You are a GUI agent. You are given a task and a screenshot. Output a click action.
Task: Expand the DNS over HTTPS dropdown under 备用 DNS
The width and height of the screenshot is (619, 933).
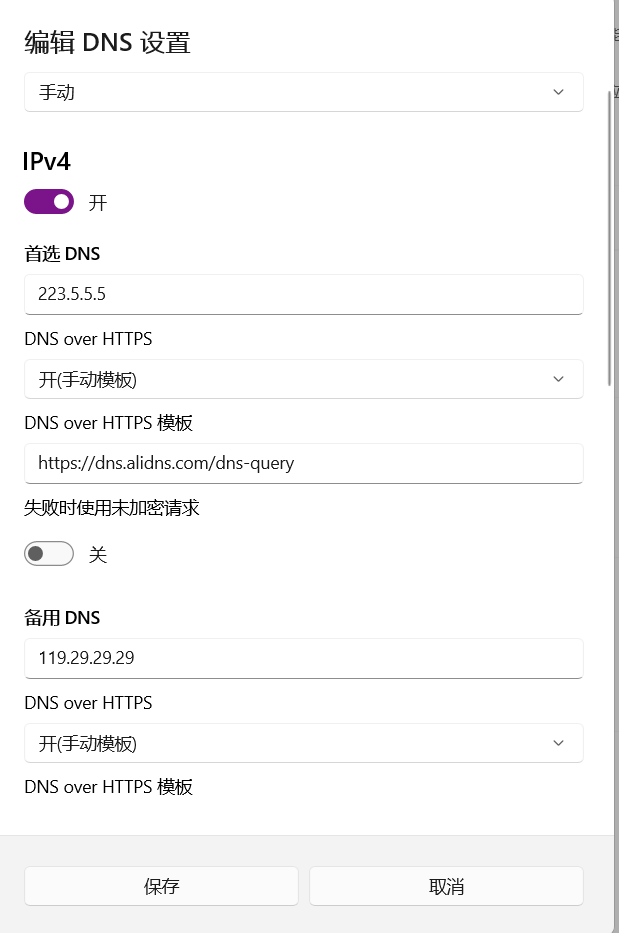click(304, 743)
